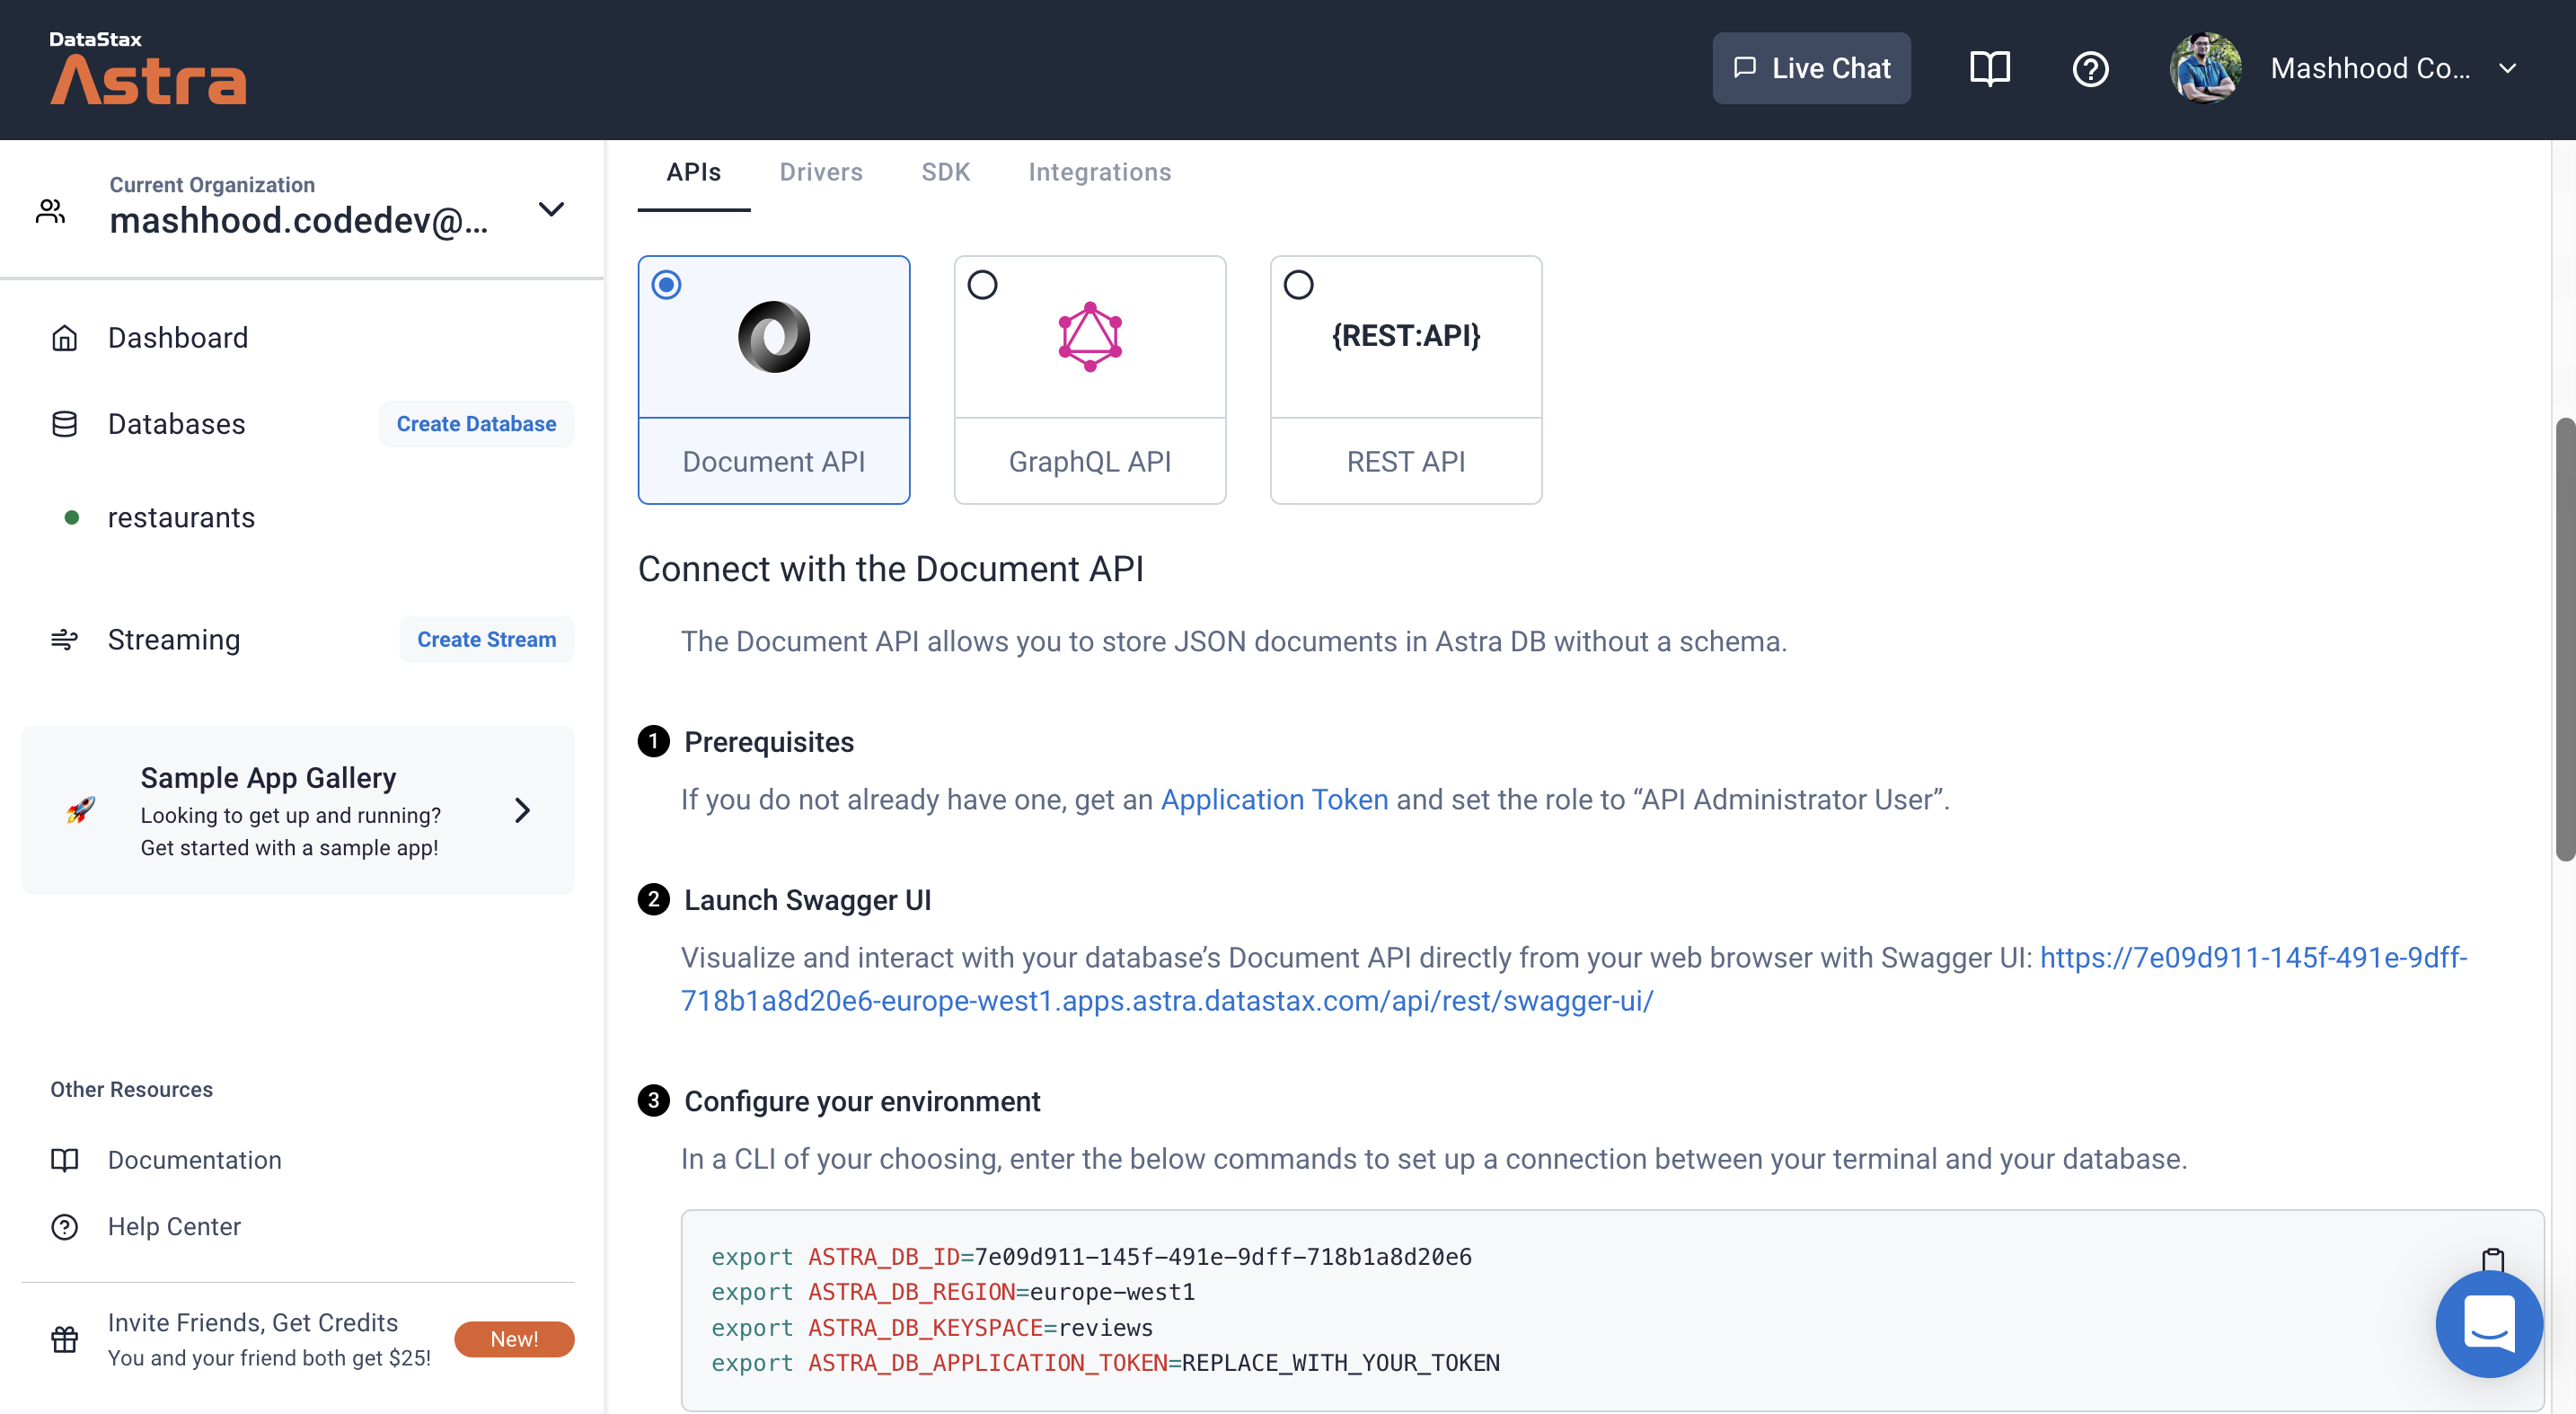
Task: Click the Sample App Gallery title
Action: [x=268, y=777]
